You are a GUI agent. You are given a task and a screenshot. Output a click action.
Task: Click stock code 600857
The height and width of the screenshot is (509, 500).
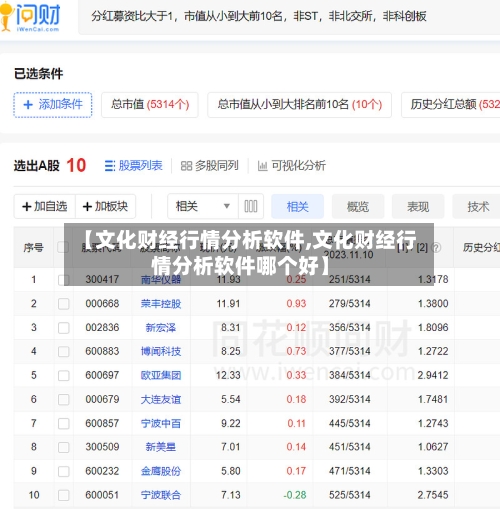pyautogui.click(x=102, y=423)
